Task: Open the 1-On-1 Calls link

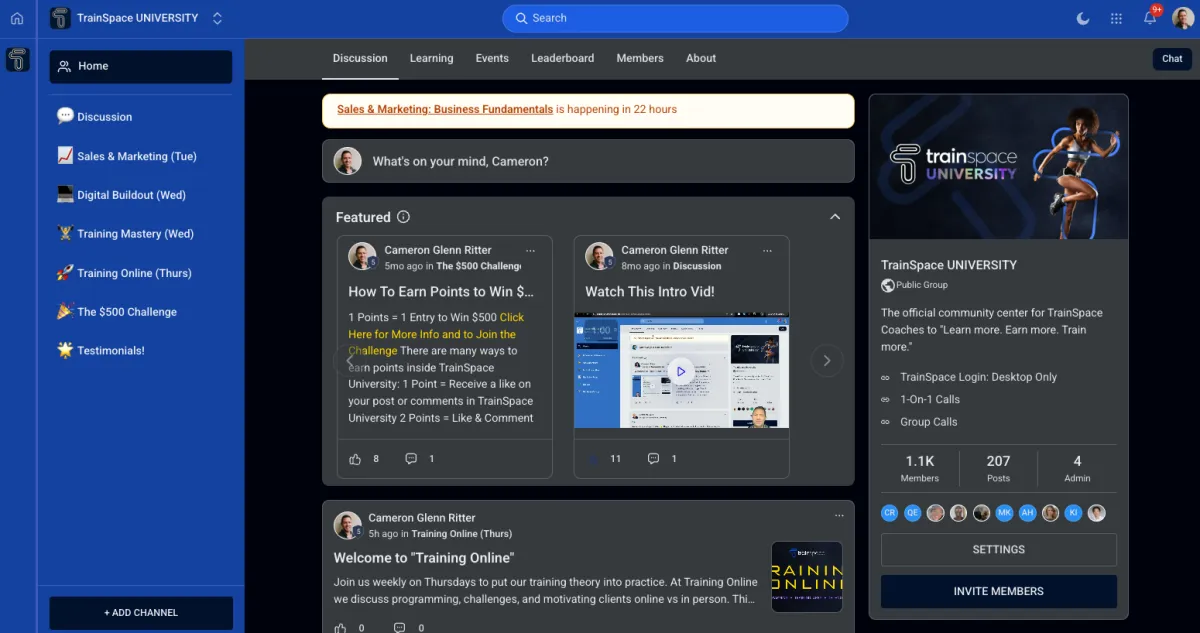Action: [x=930, y=399]
